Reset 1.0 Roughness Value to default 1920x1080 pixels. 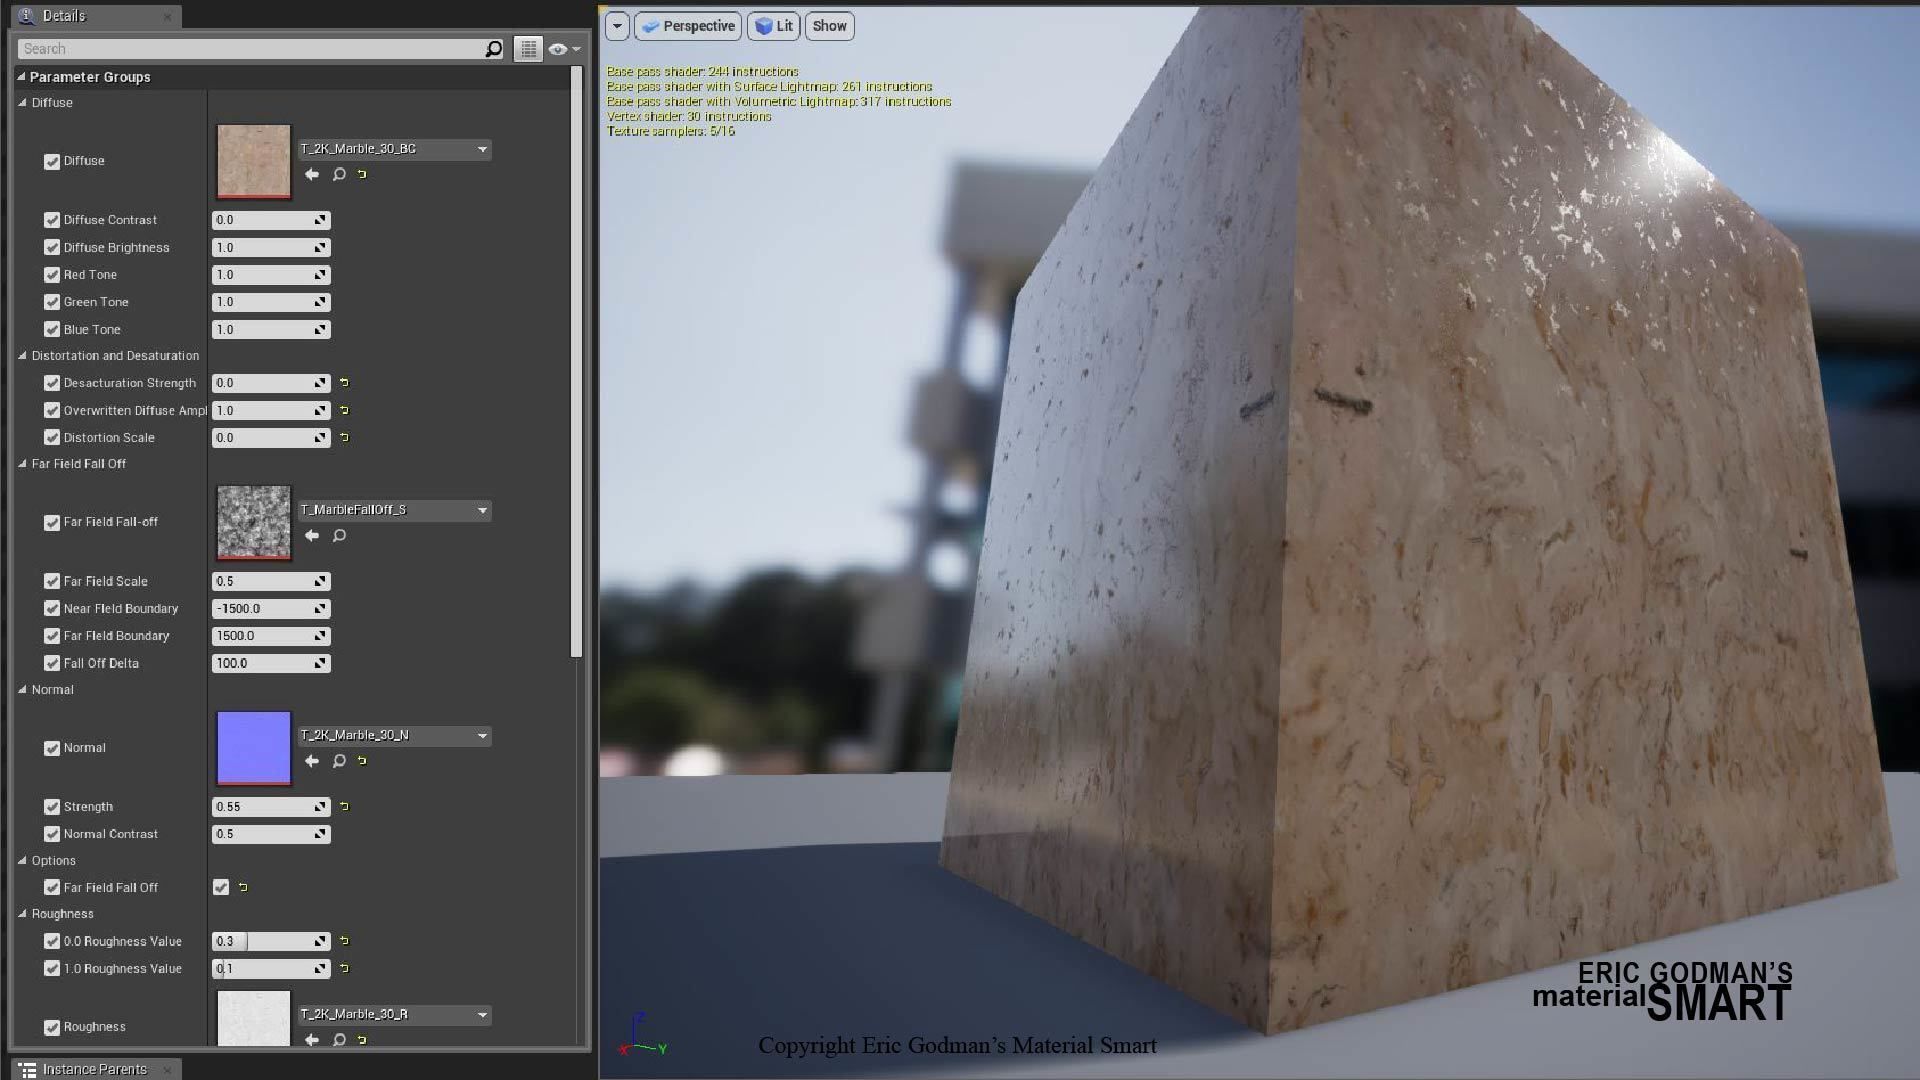tap(344, 968)
